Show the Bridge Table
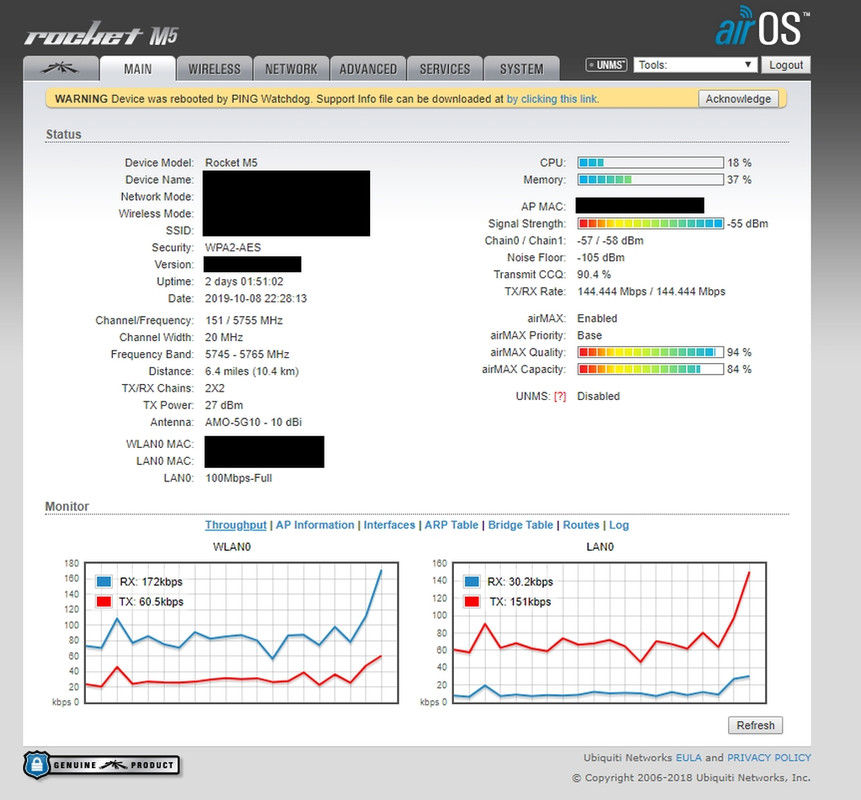Screen dimensions: 861x800 [521, 525]
